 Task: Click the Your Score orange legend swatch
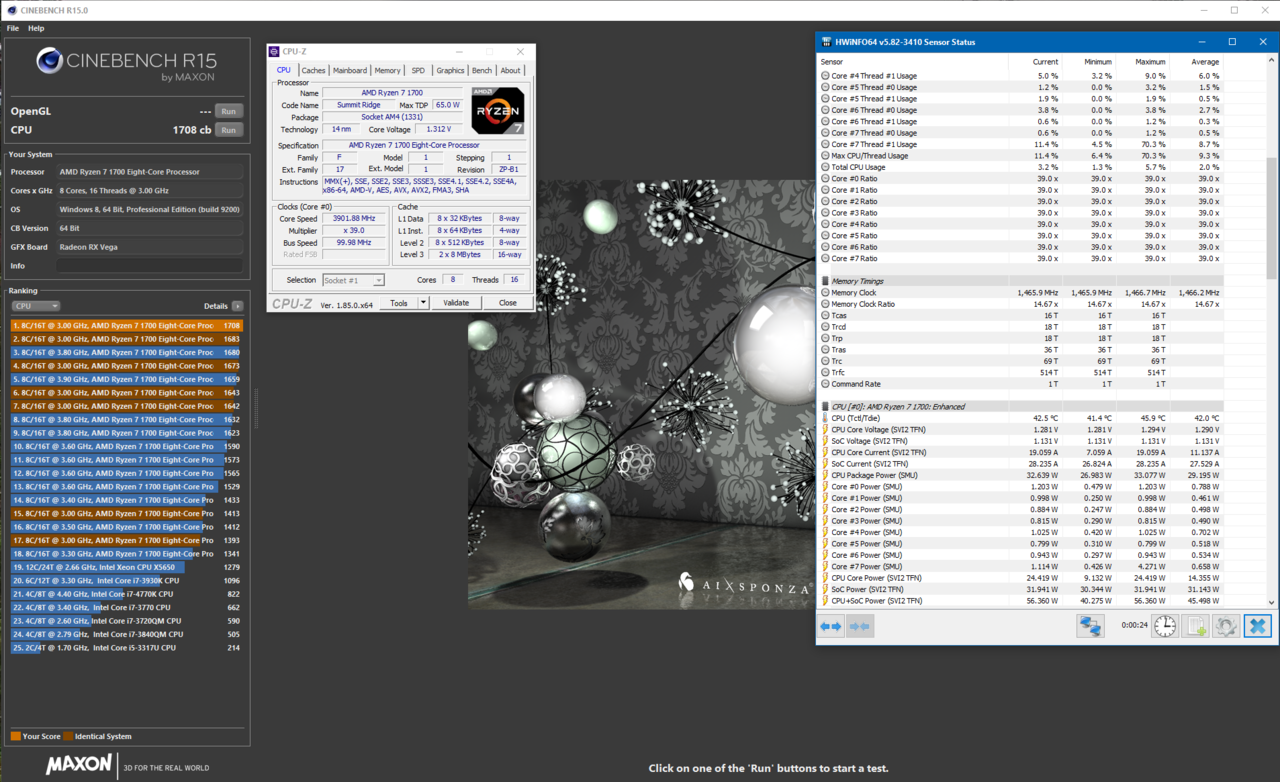coord(16,736)
